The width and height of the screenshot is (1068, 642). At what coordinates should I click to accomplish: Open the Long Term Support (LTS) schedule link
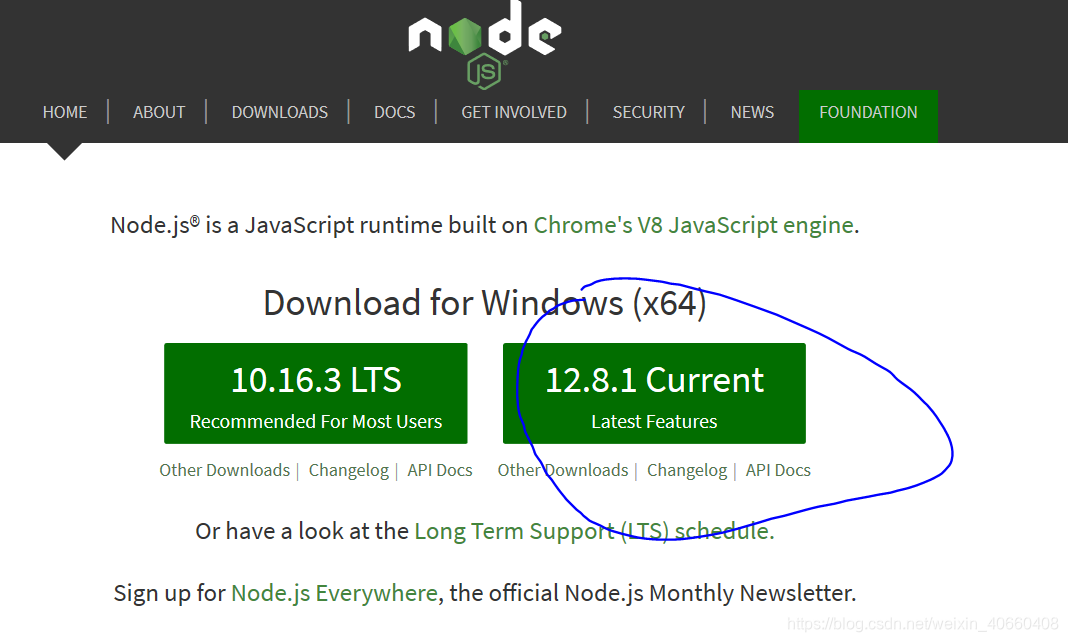tap(593, 531)
